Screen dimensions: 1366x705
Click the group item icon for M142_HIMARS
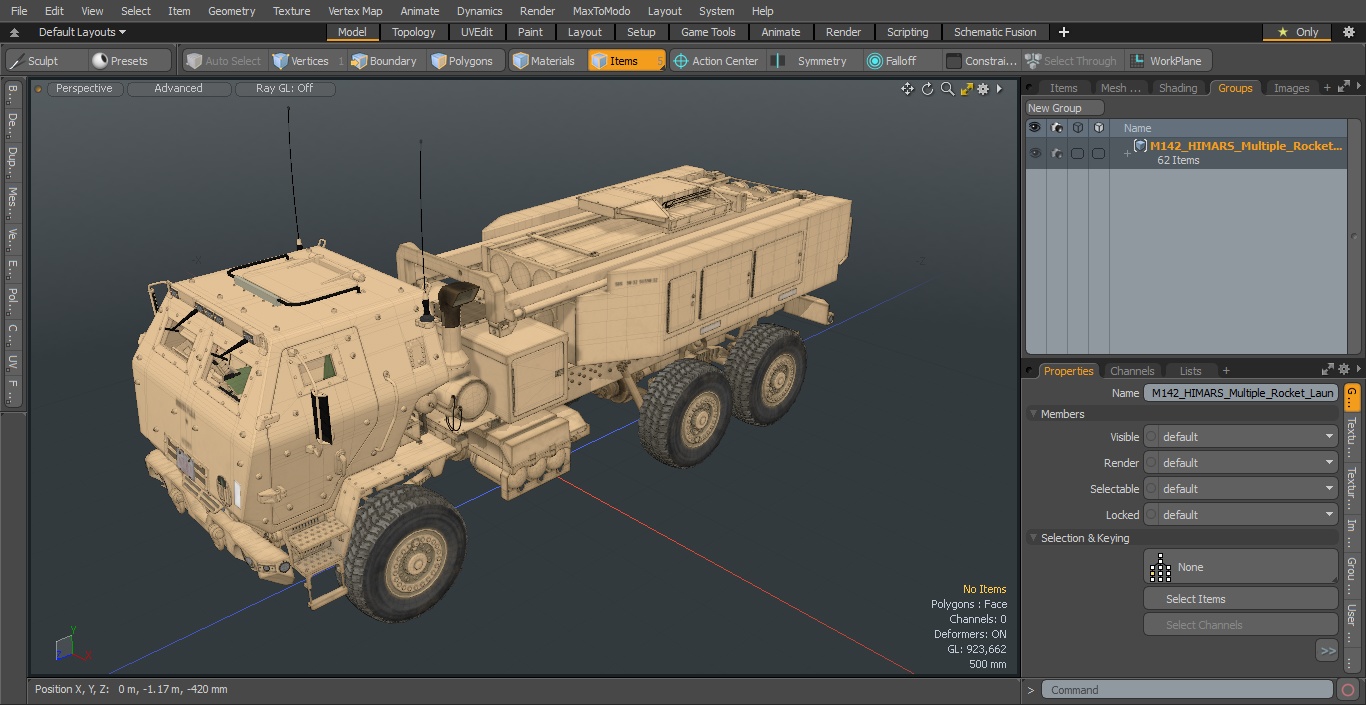1140,146
